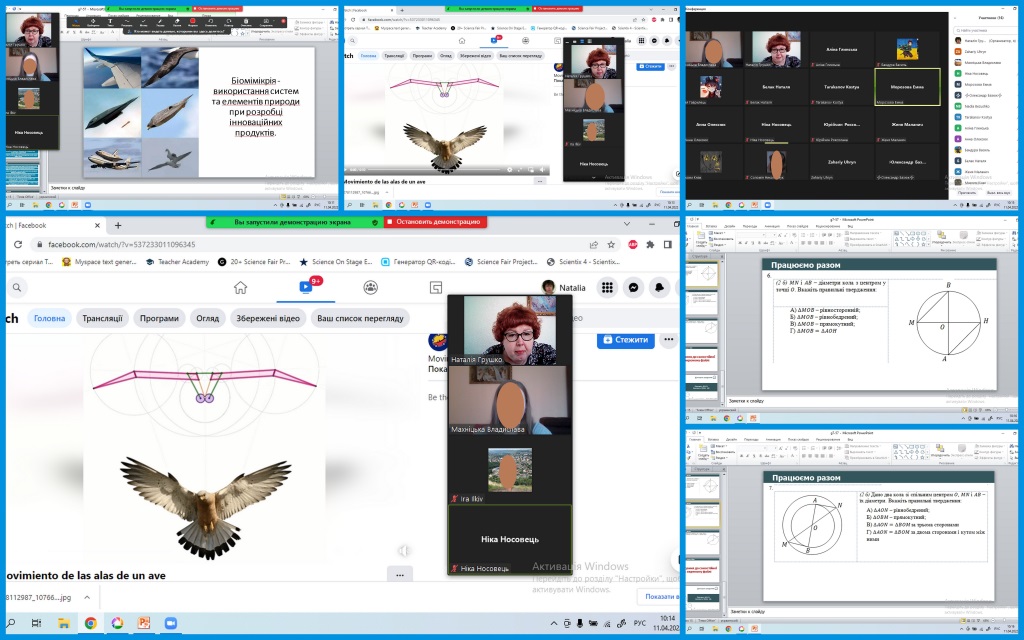The width and height of the screenshot is (1024, 640).
Task: Expand tab search chevron in large Chrome window
Action: pyautogui.click(x=627, y=224)
